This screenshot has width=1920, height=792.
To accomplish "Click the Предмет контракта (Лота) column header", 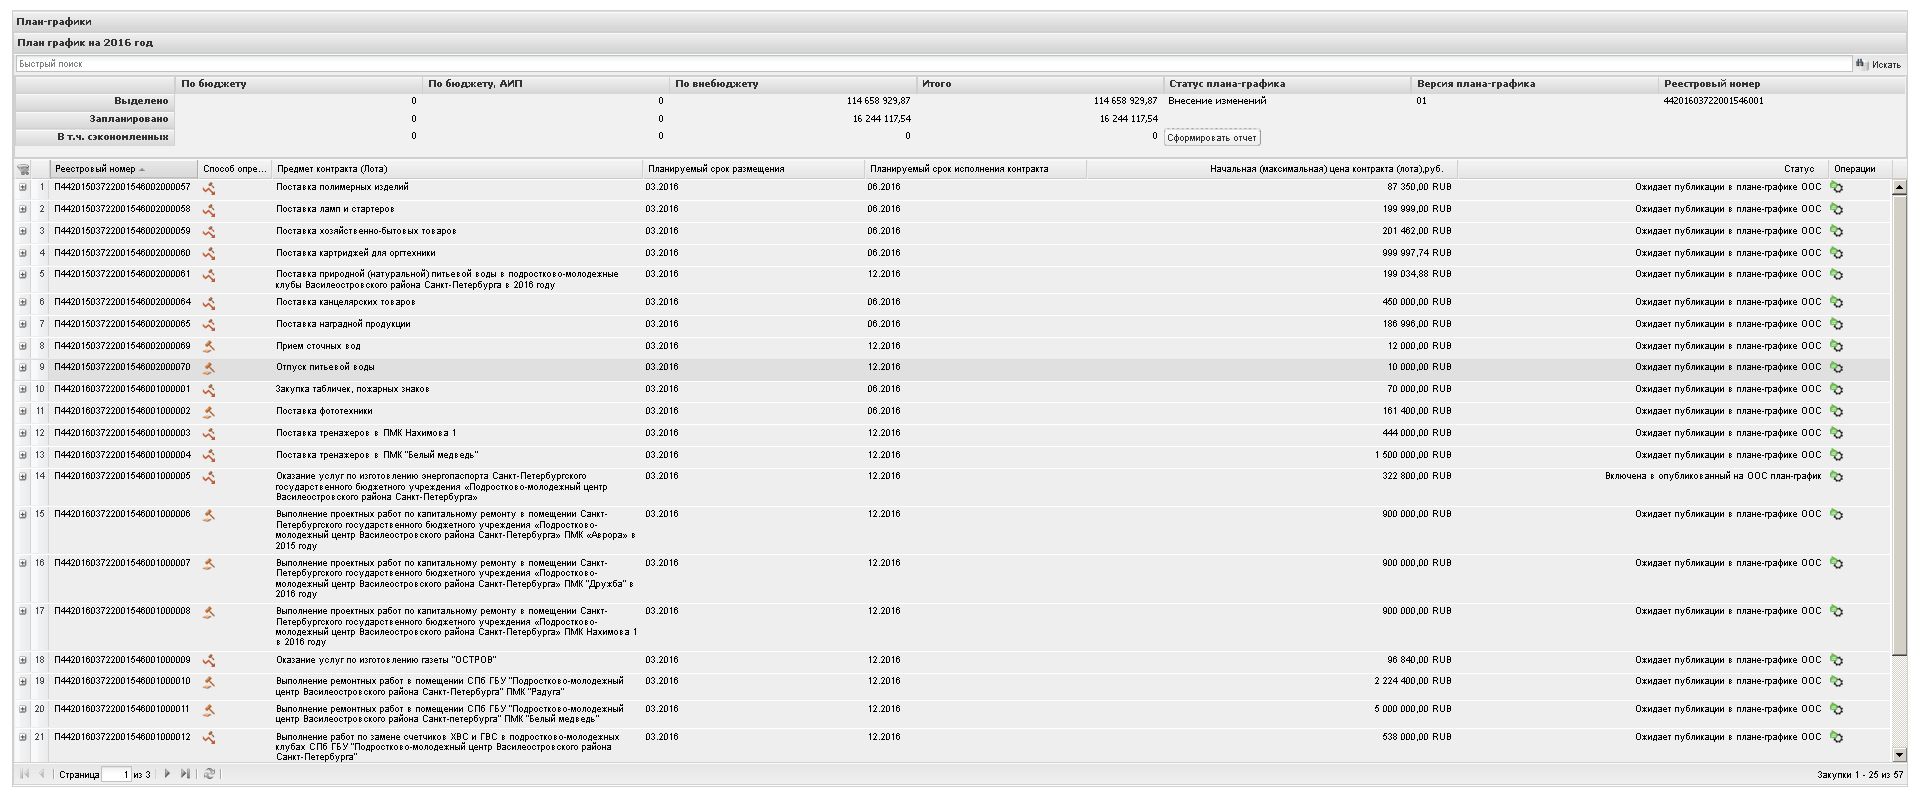I will click(457, 169).
